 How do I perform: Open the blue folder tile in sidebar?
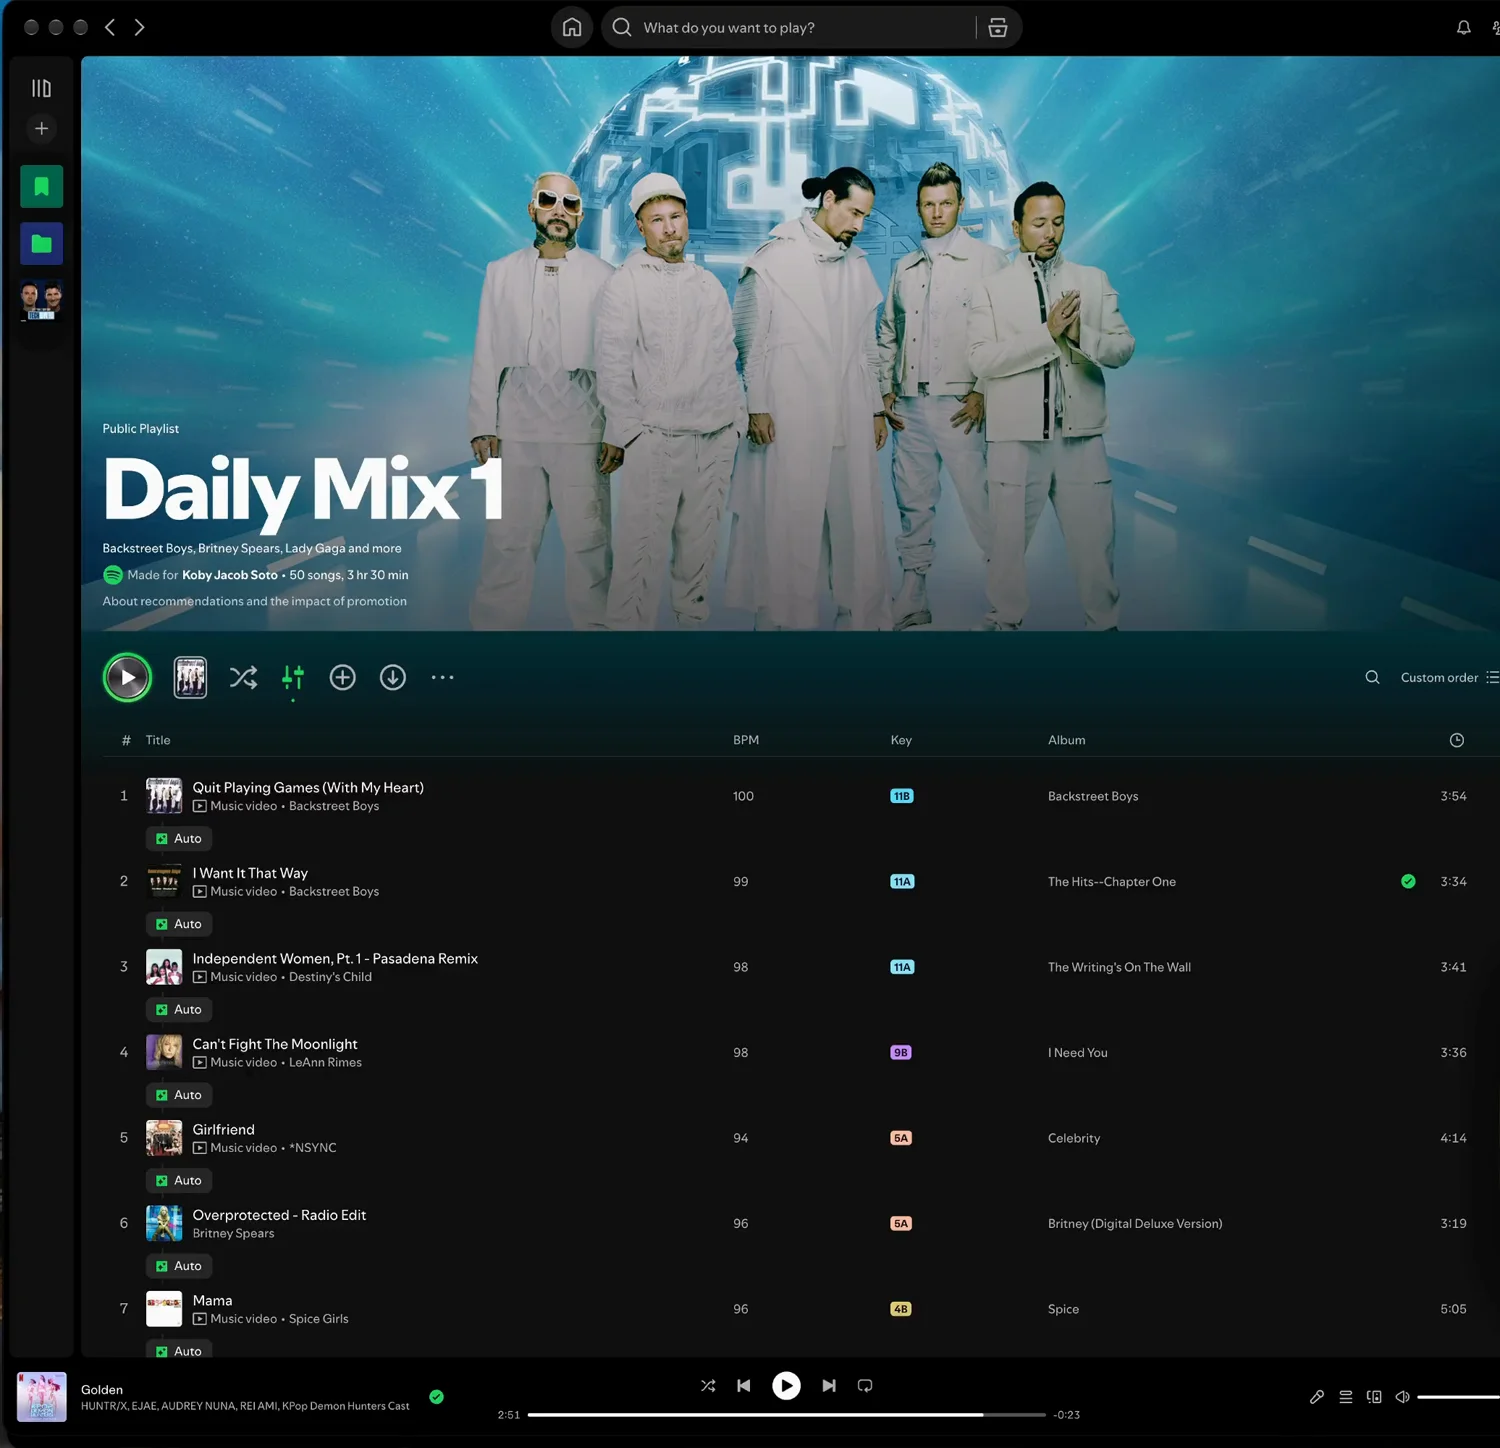pyautogui.click(x=41, y=244)
